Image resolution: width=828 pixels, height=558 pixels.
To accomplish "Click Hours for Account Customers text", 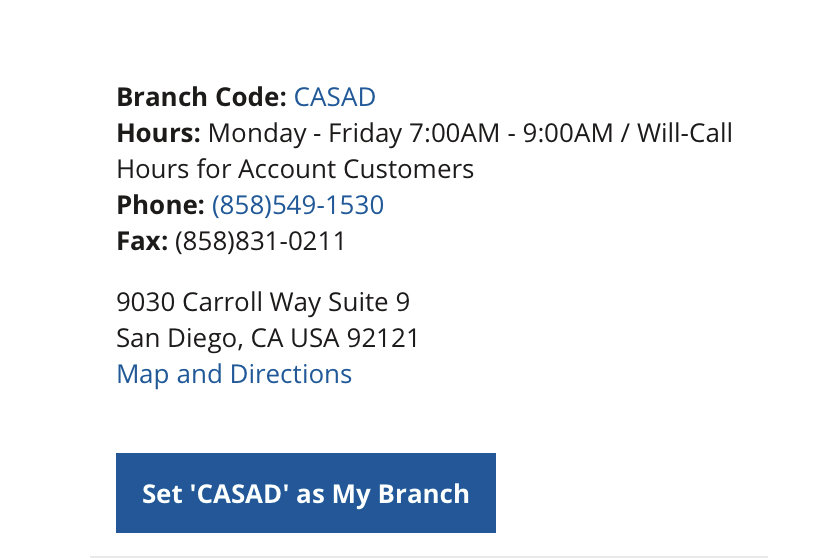I will coord(295,169).
